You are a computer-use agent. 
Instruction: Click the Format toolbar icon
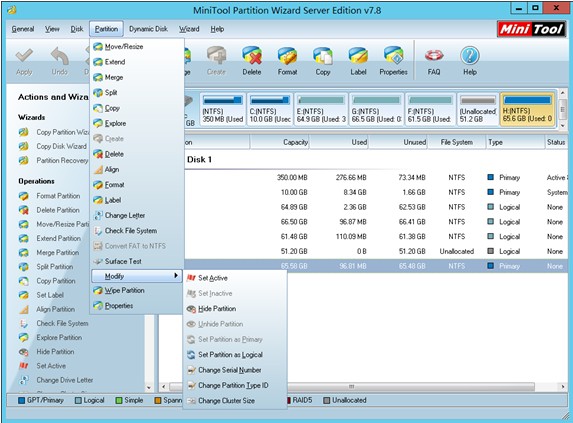[287, 61]
